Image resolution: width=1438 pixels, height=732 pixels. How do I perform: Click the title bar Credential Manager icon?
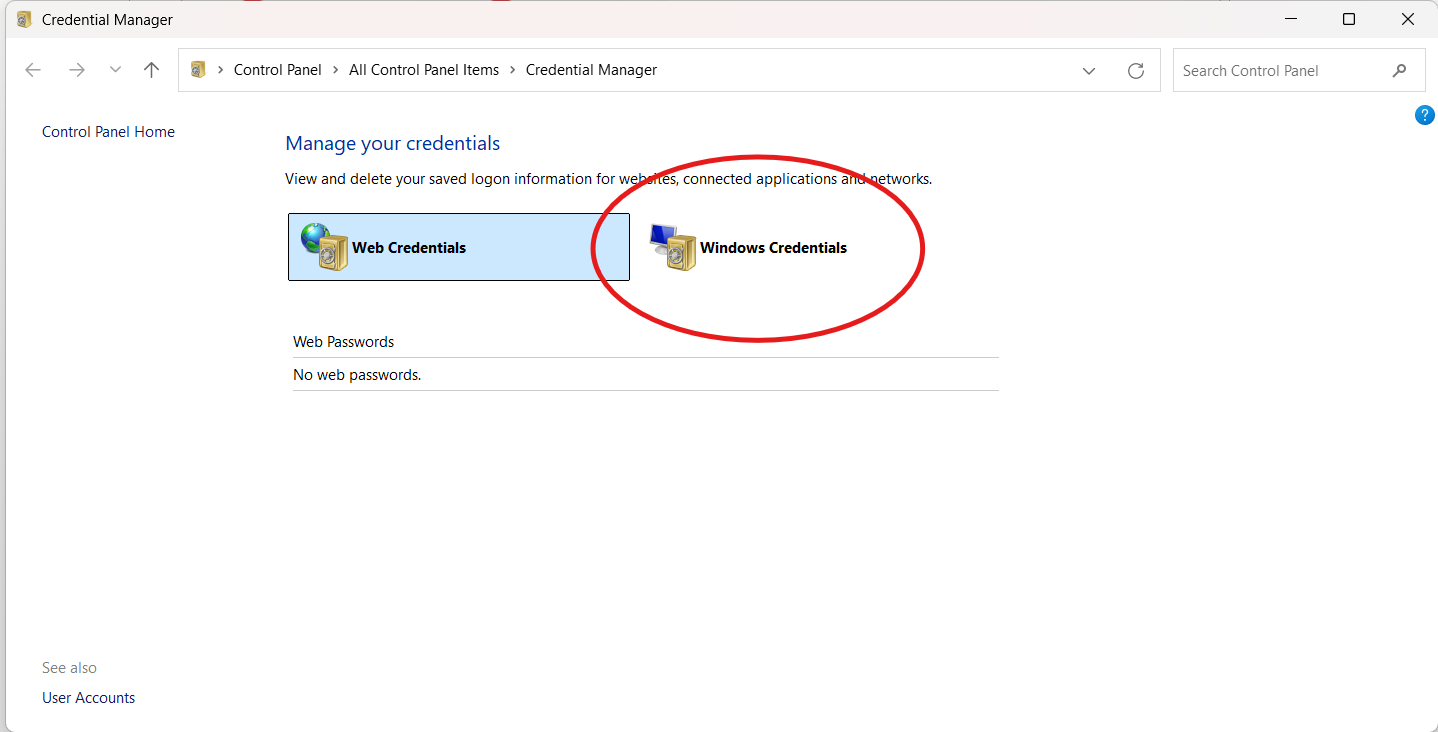(24, 19)
